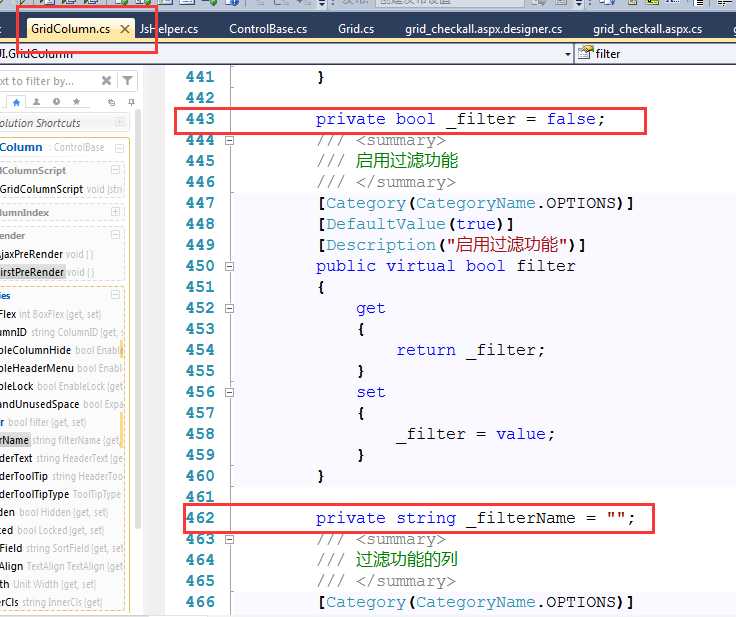Screen dimensions: 736x617
Task: Open the grid_checkall.aspx.cs tab
Action: click(x=647, y=29)
